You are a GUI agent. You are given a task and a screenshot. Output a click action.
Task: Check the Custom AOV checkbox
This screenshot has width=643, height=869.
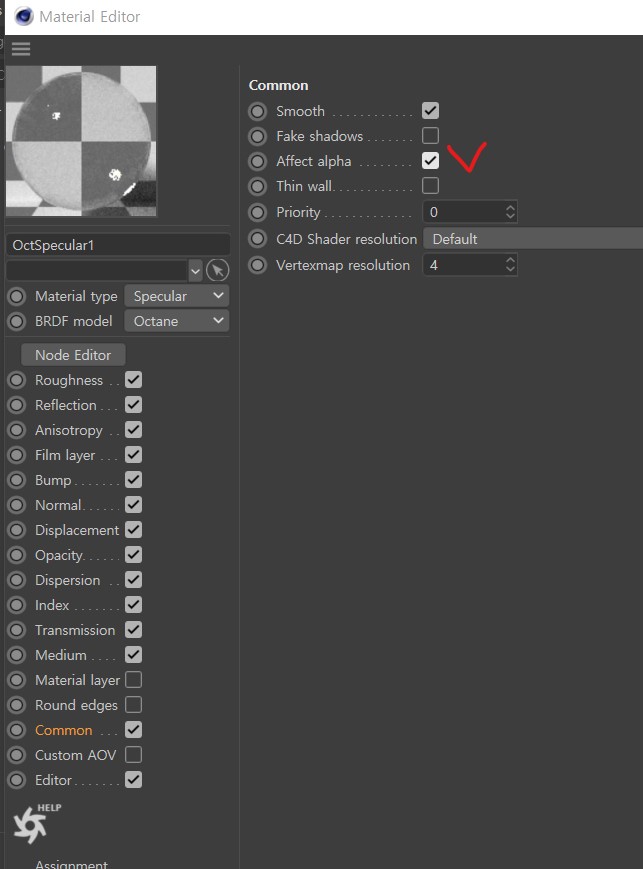[134, 754]
